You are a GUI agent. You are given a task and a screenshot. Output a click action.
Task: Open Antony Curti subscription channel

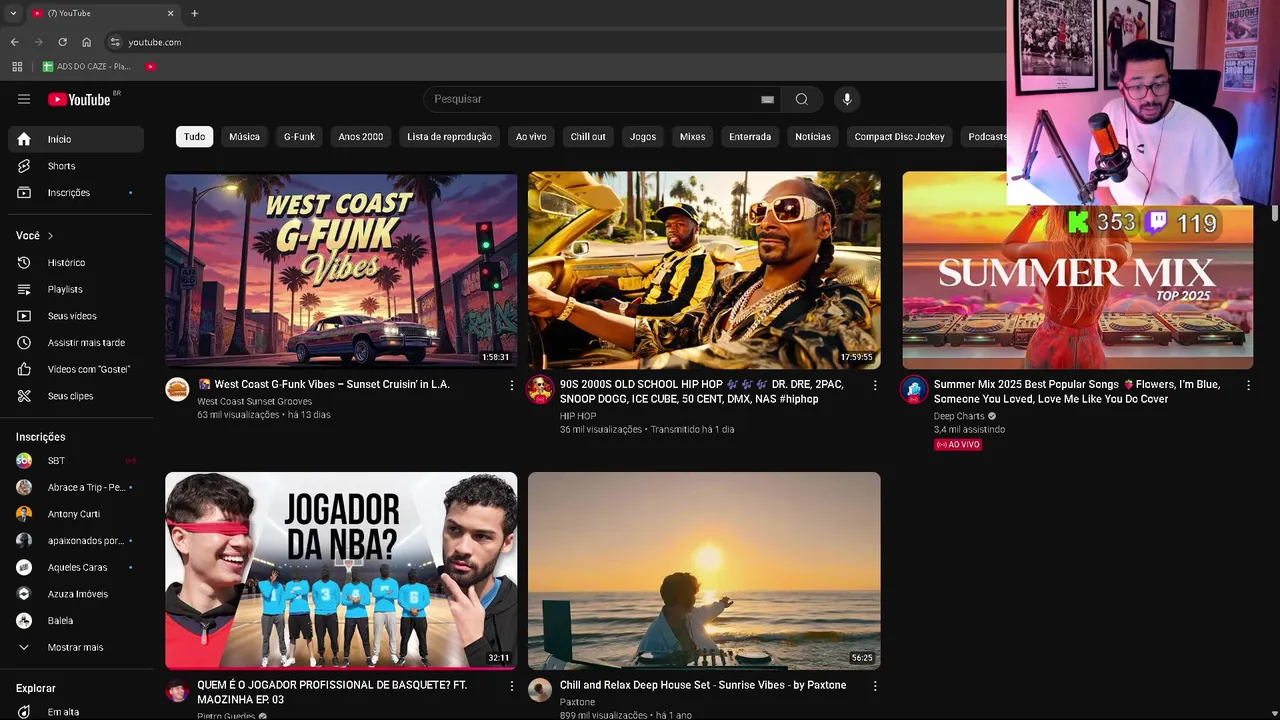coord(76,514)
